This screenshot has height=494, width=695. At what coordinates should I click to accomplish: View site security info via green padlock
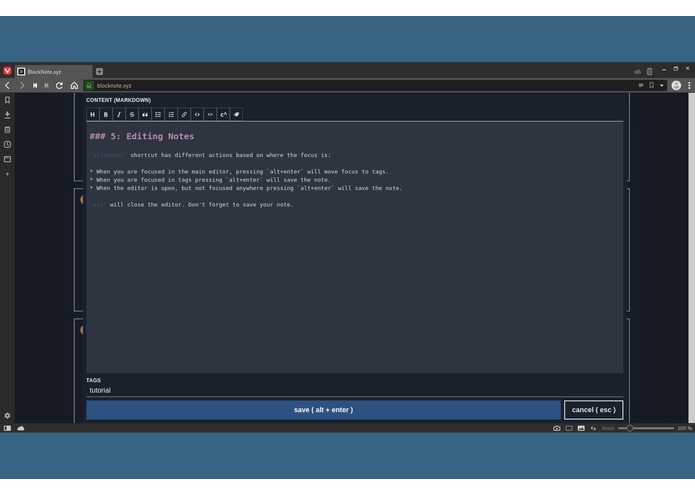[89, 86]
